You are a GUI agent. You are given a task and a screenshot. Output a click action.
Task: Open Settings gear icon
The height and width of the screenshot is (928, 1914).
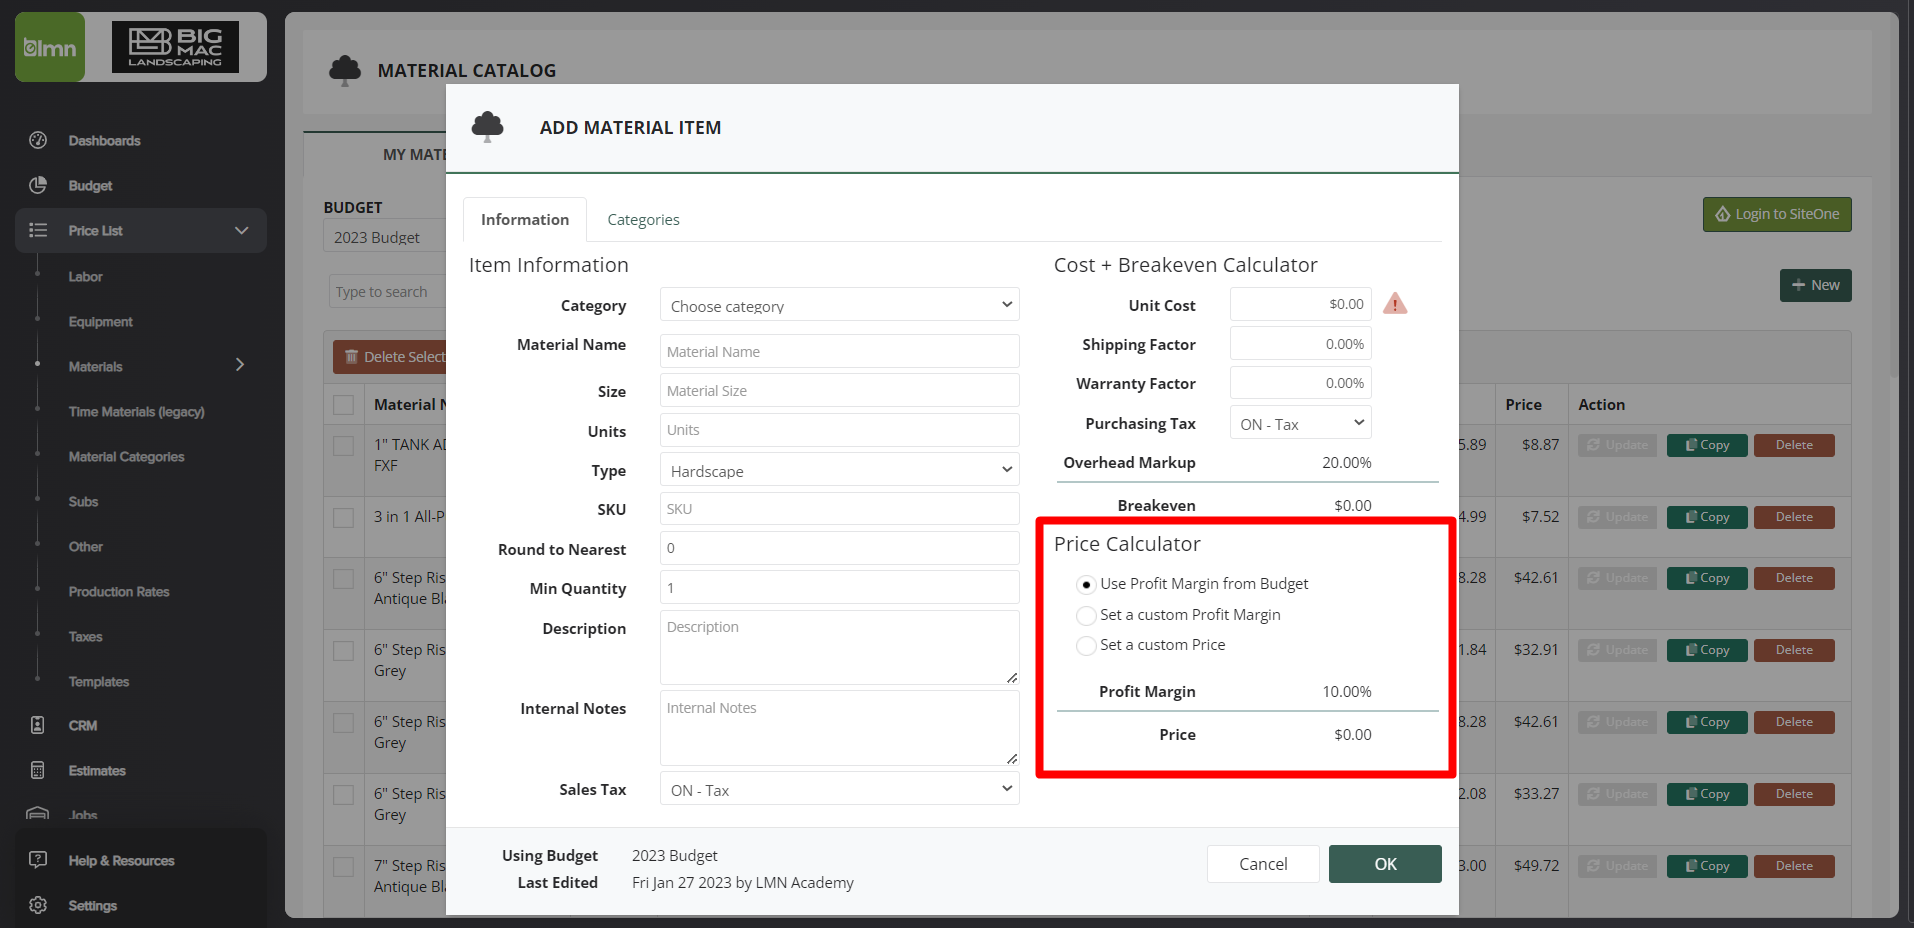pos(38,905)
